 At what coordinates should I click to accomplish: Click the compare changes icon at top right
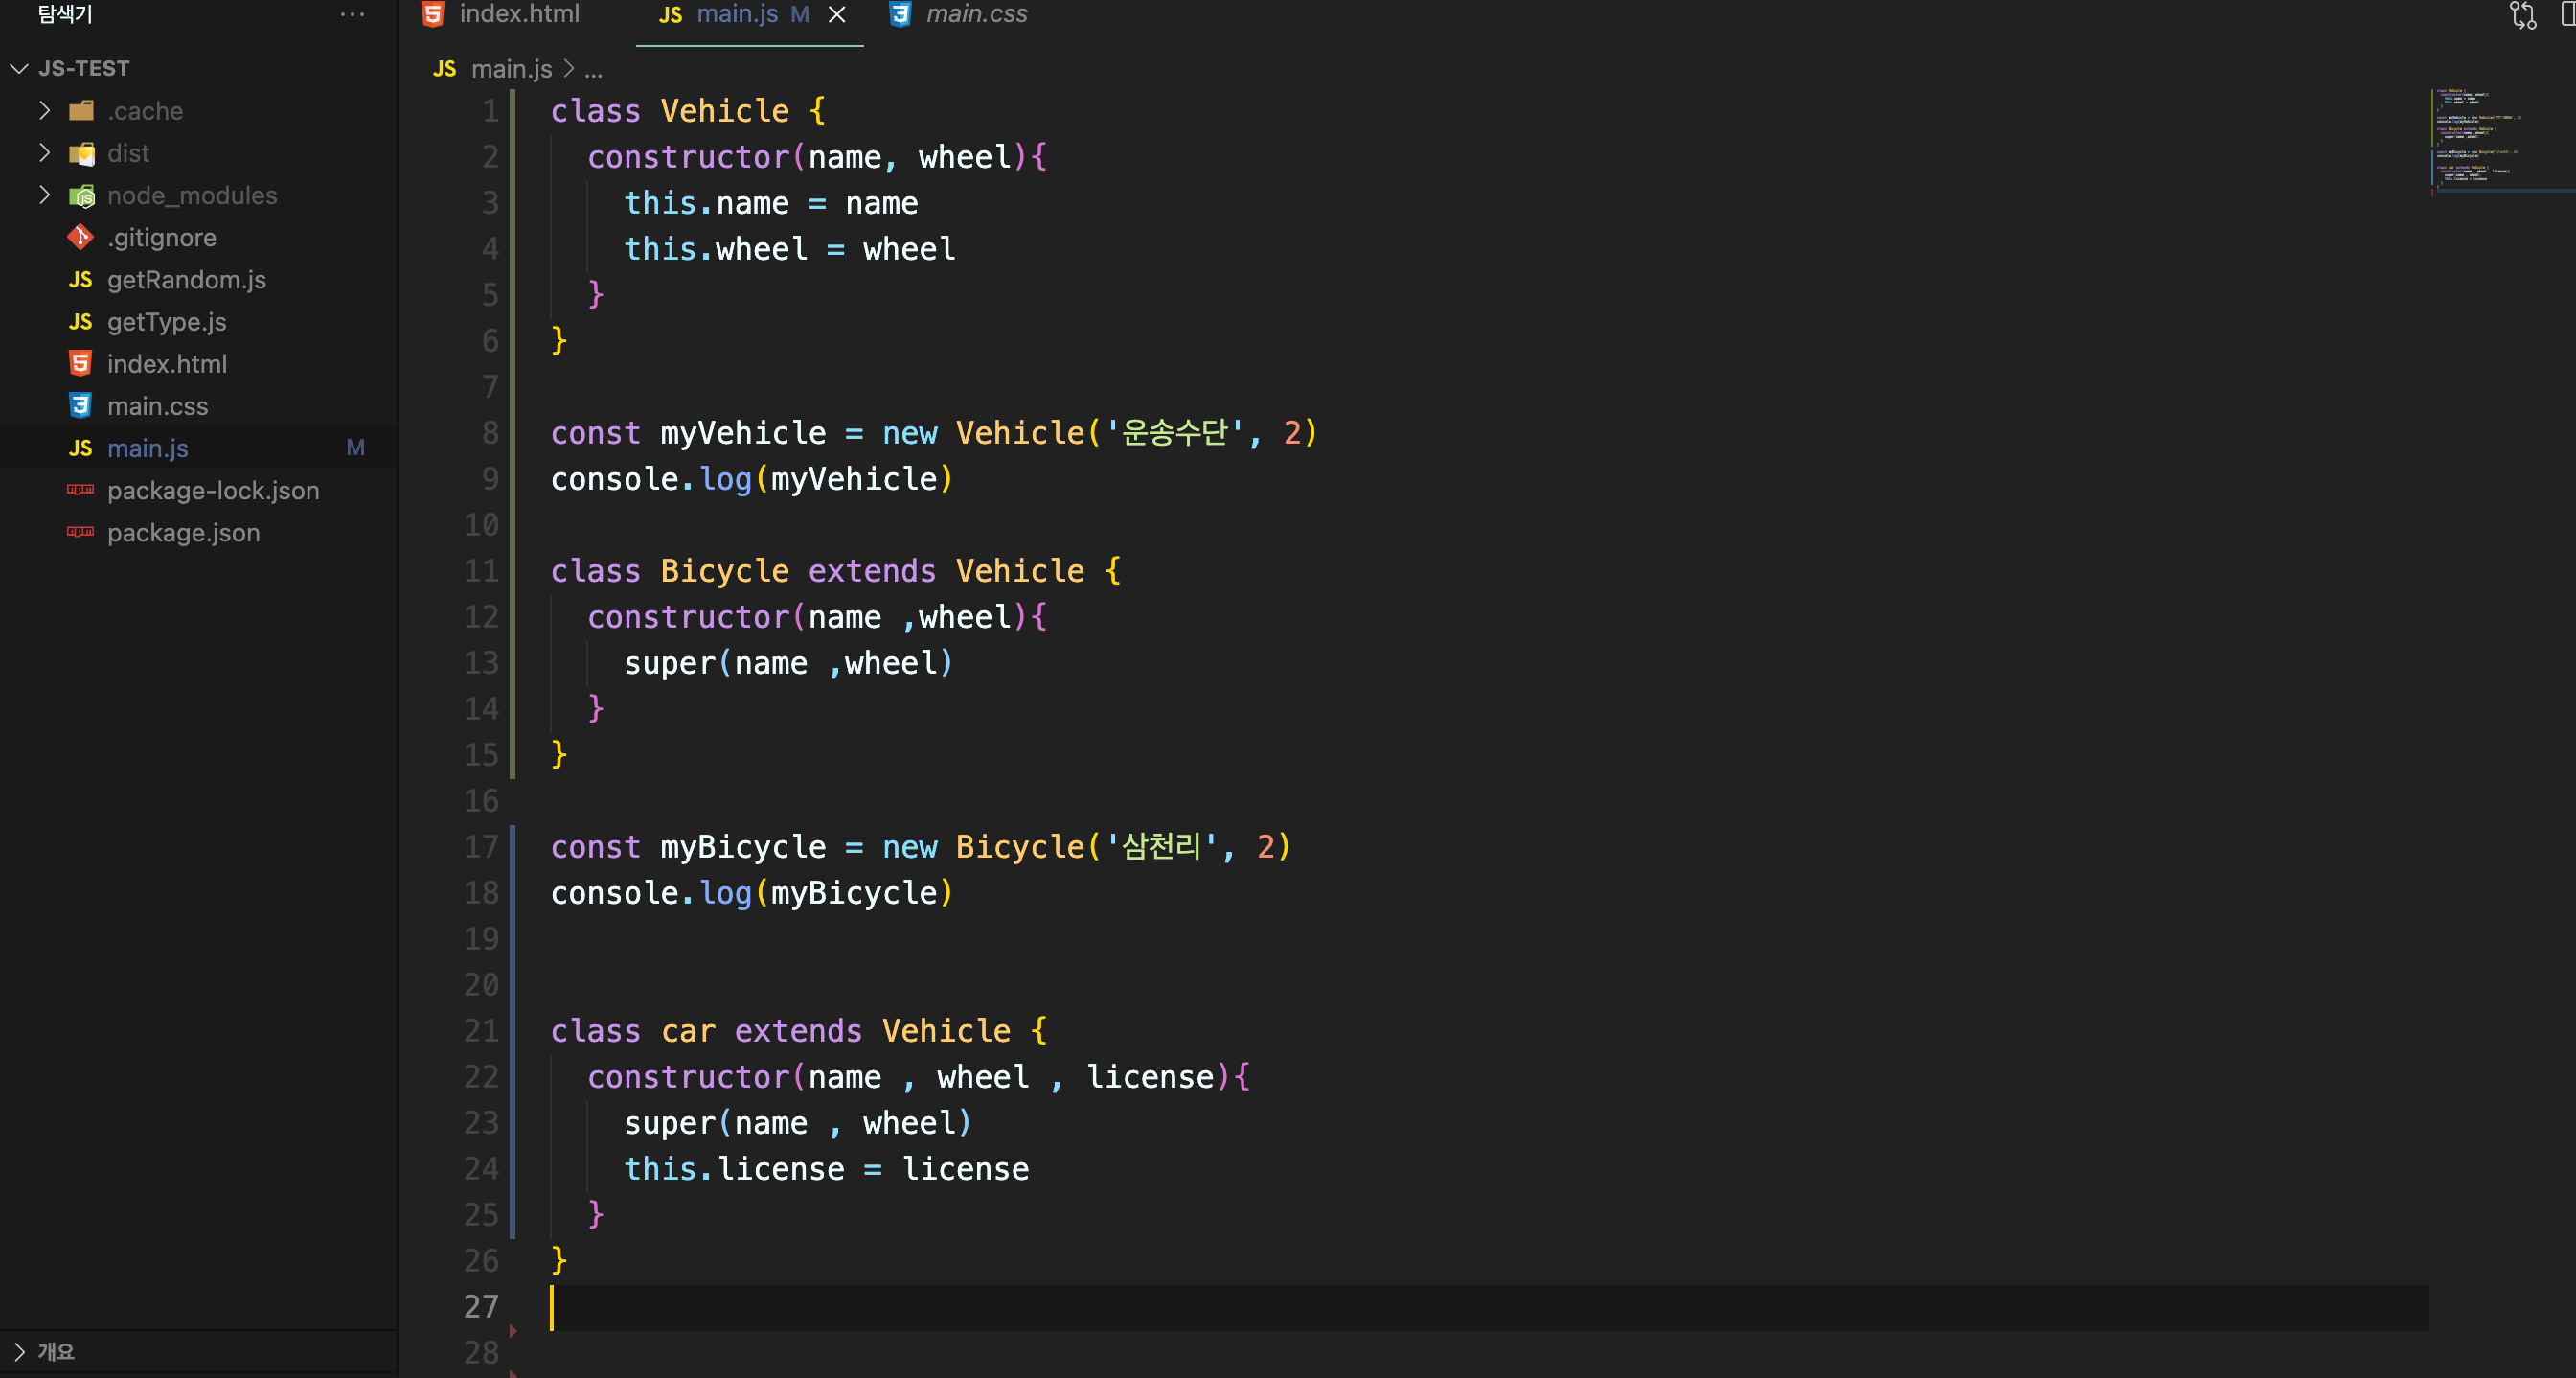(x=2521, y=14)
